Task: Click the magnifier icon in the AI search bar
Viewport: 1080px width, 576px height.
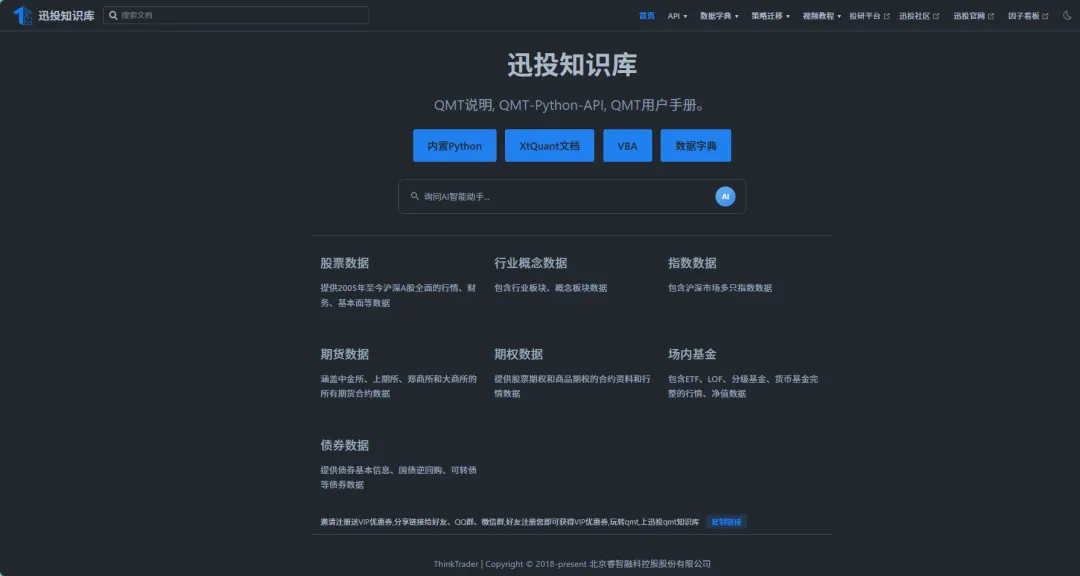Action: tap(415, 196)
